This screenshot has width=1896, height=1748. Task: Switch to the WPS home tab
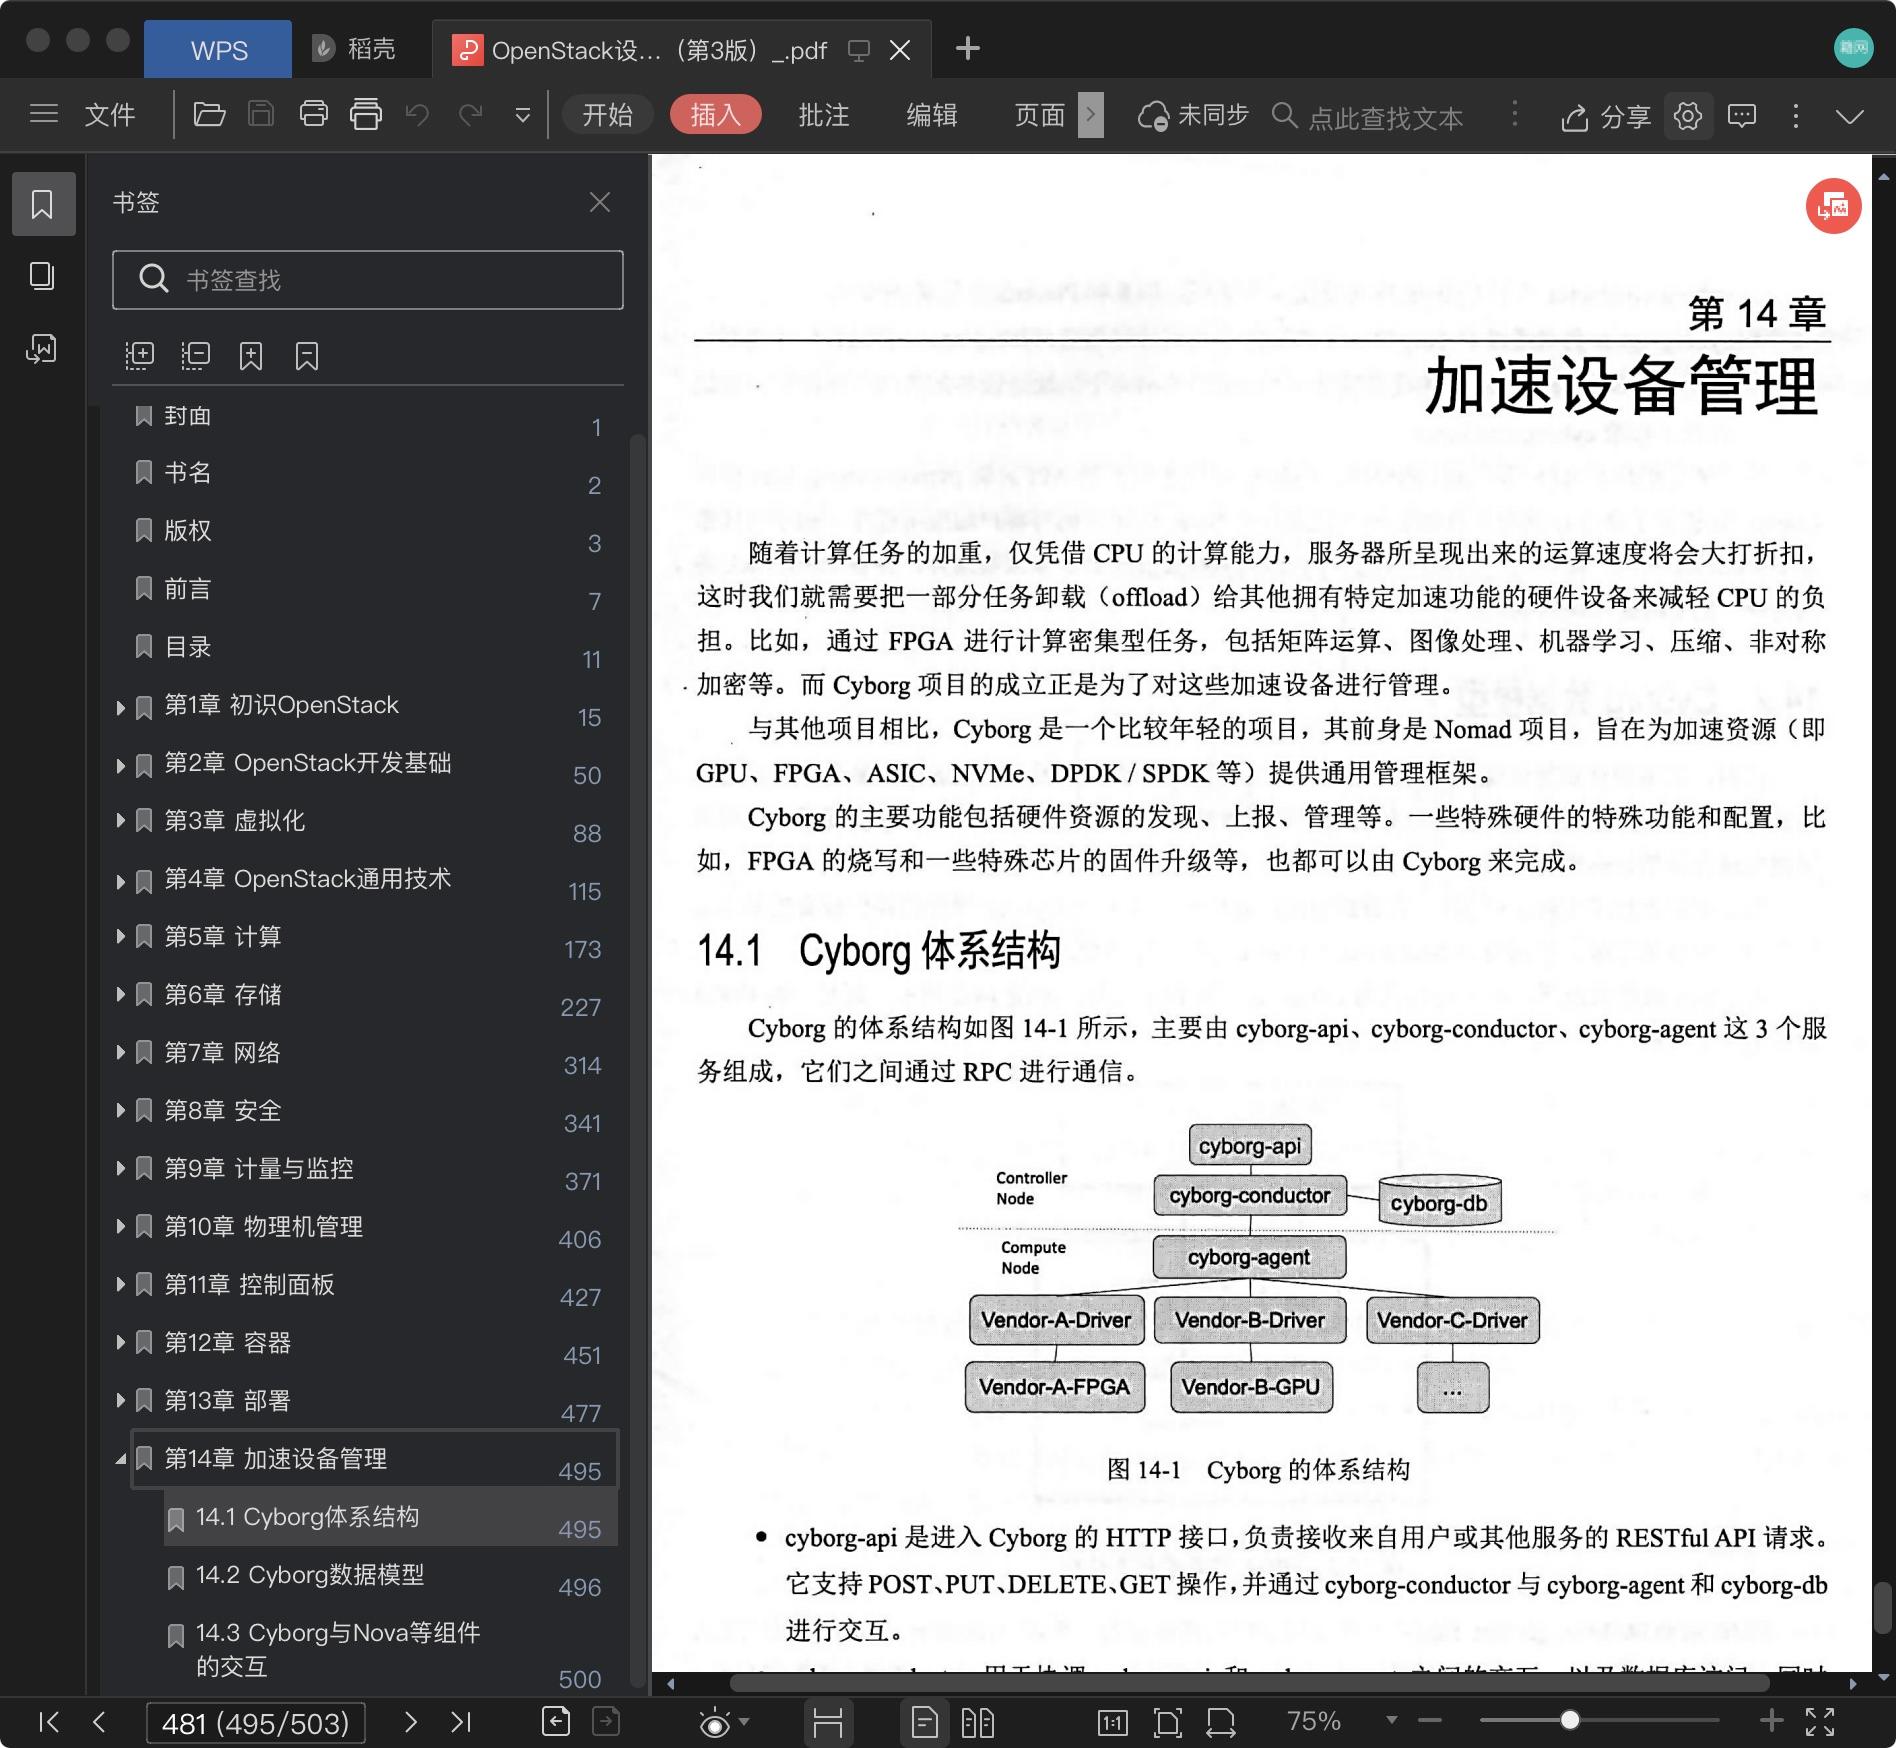(218, 50)
